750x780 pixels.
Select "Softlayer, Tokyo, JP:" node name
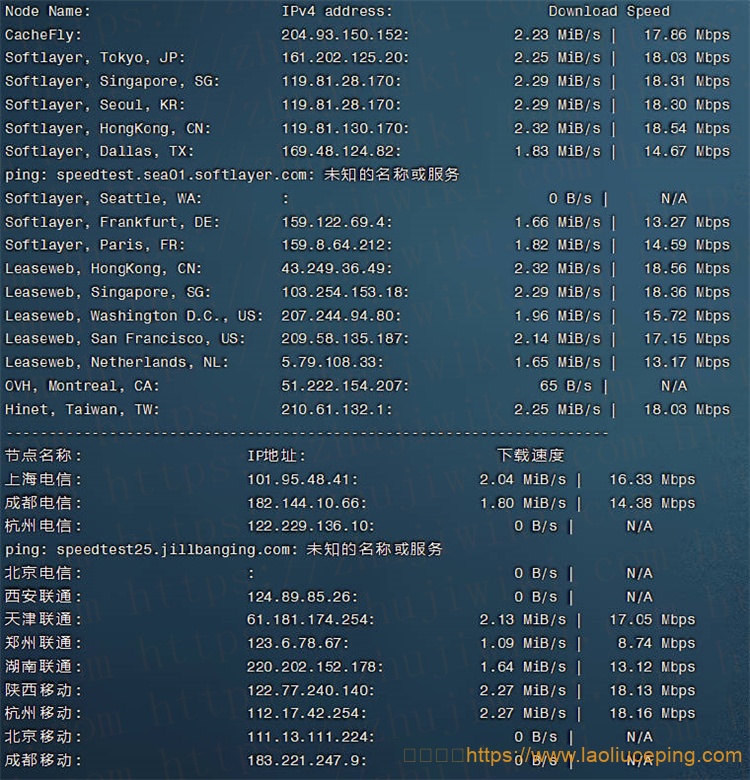pyautogui.click(x=95, y=58)
